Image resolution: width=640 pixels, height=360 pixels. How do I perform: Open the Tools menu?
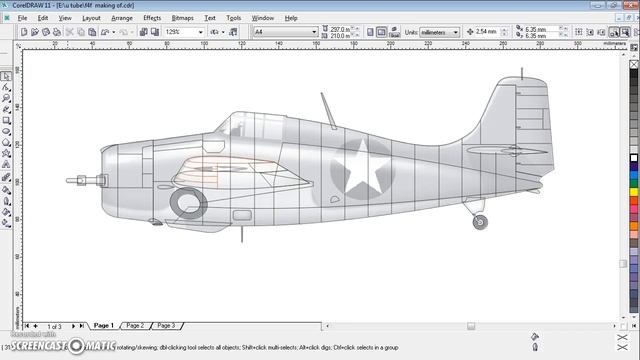point(233,18)
